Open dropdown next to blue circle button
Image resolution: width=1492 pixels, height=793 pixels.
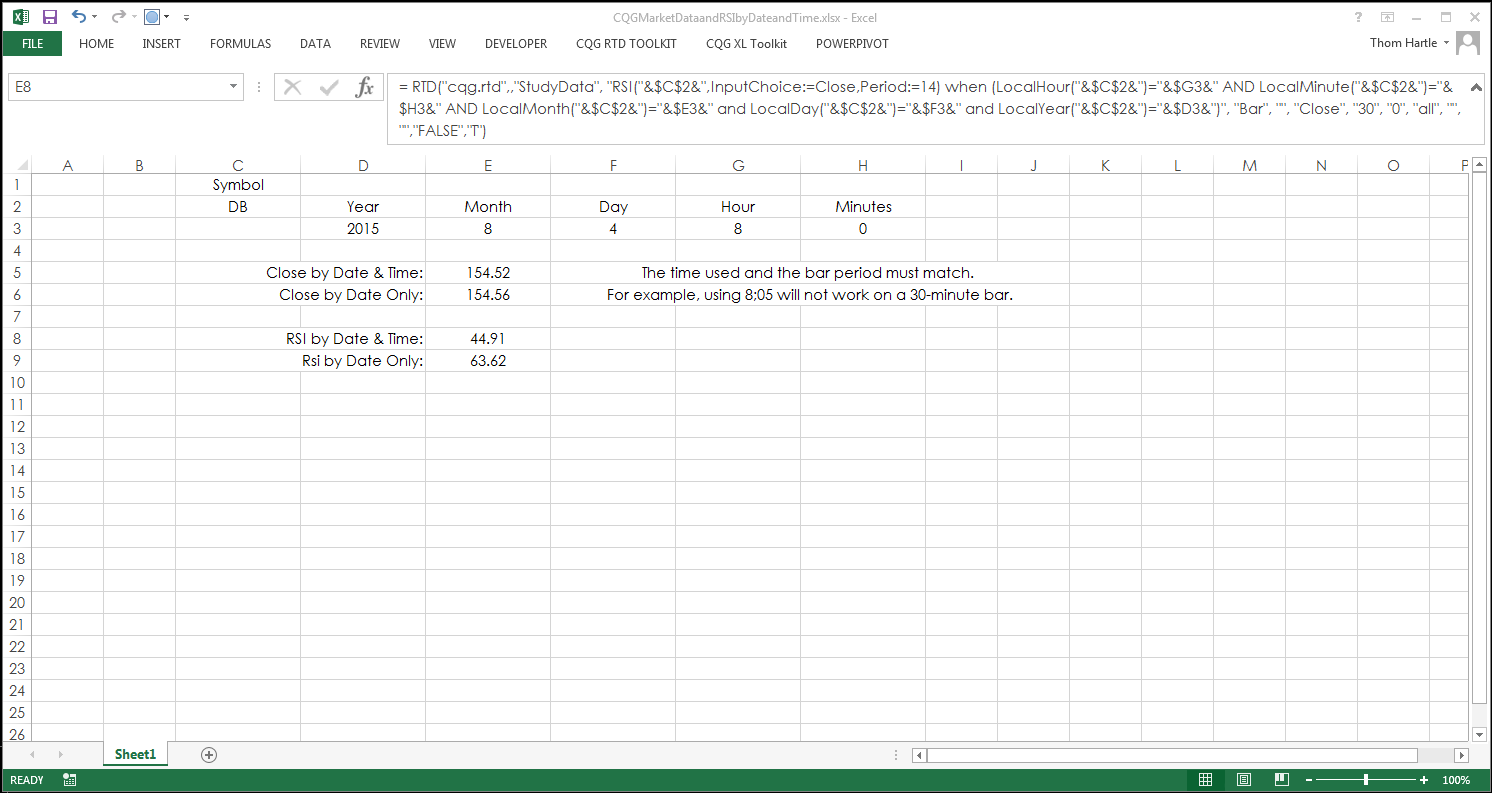(x=167, y=17)
